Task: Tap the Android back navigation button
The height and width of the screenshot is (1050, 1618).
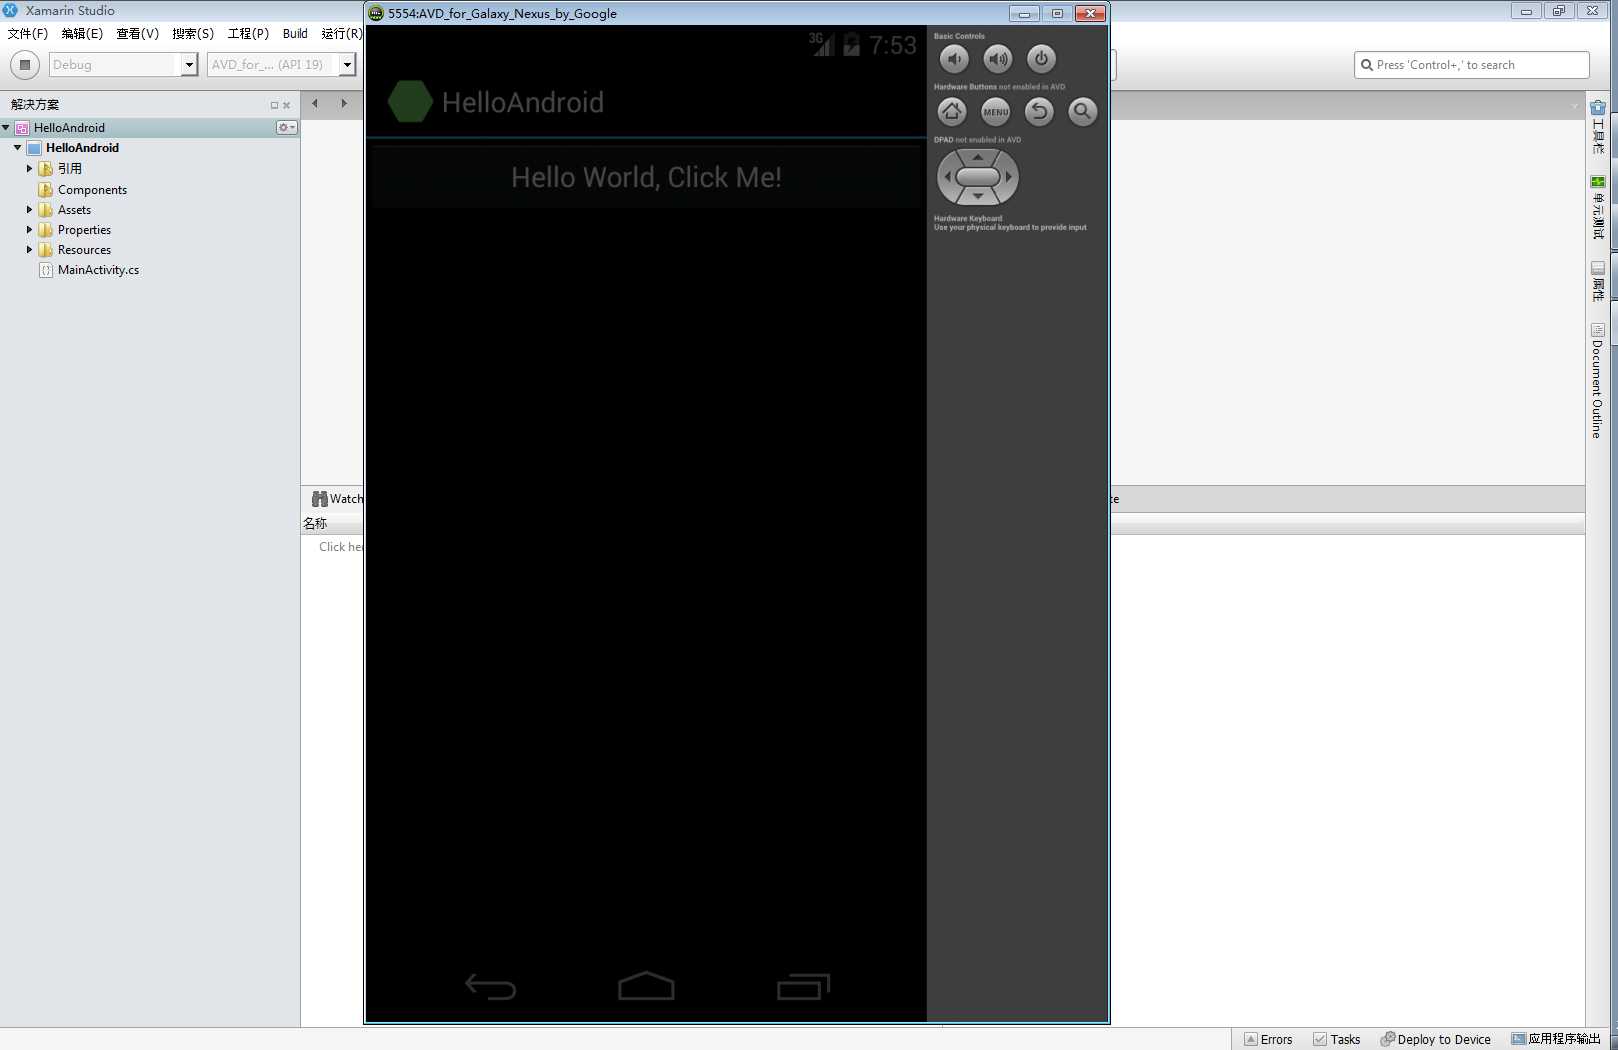Action: 490,987
